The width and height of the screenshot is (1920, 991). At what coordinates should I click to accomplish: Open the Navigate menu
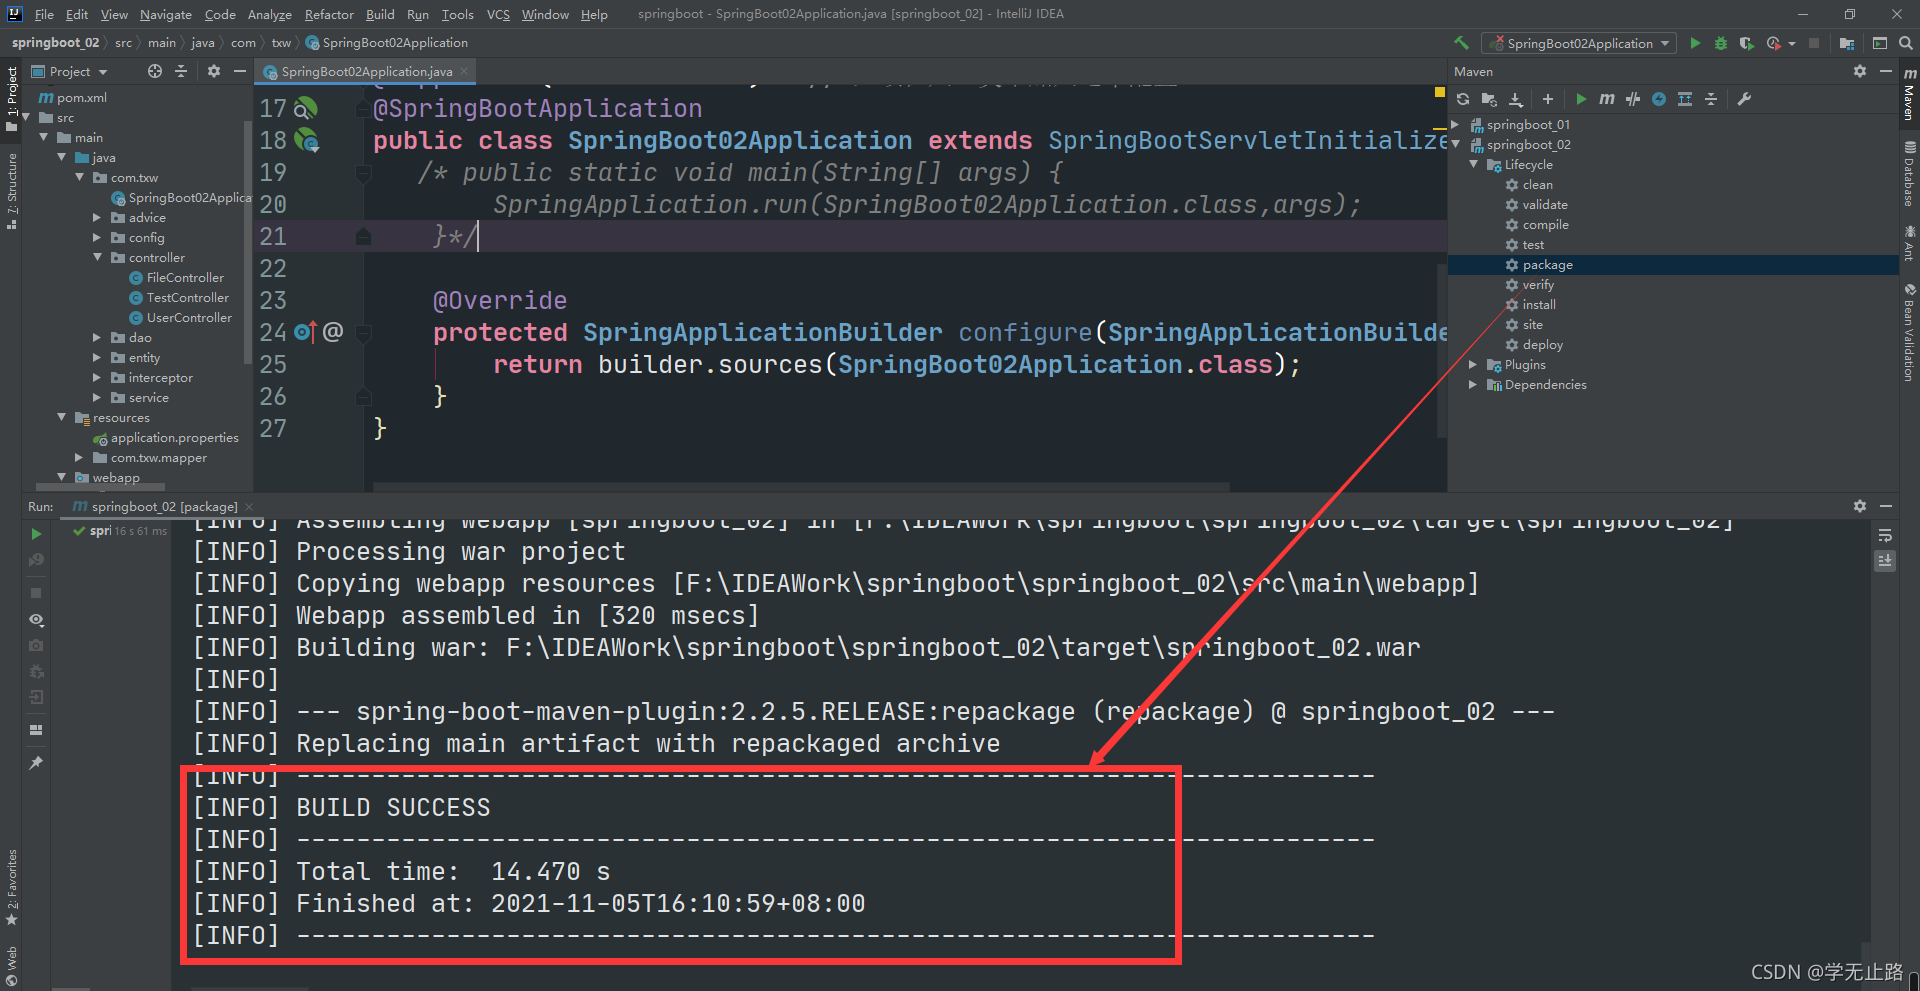click(x=165, y=14)
